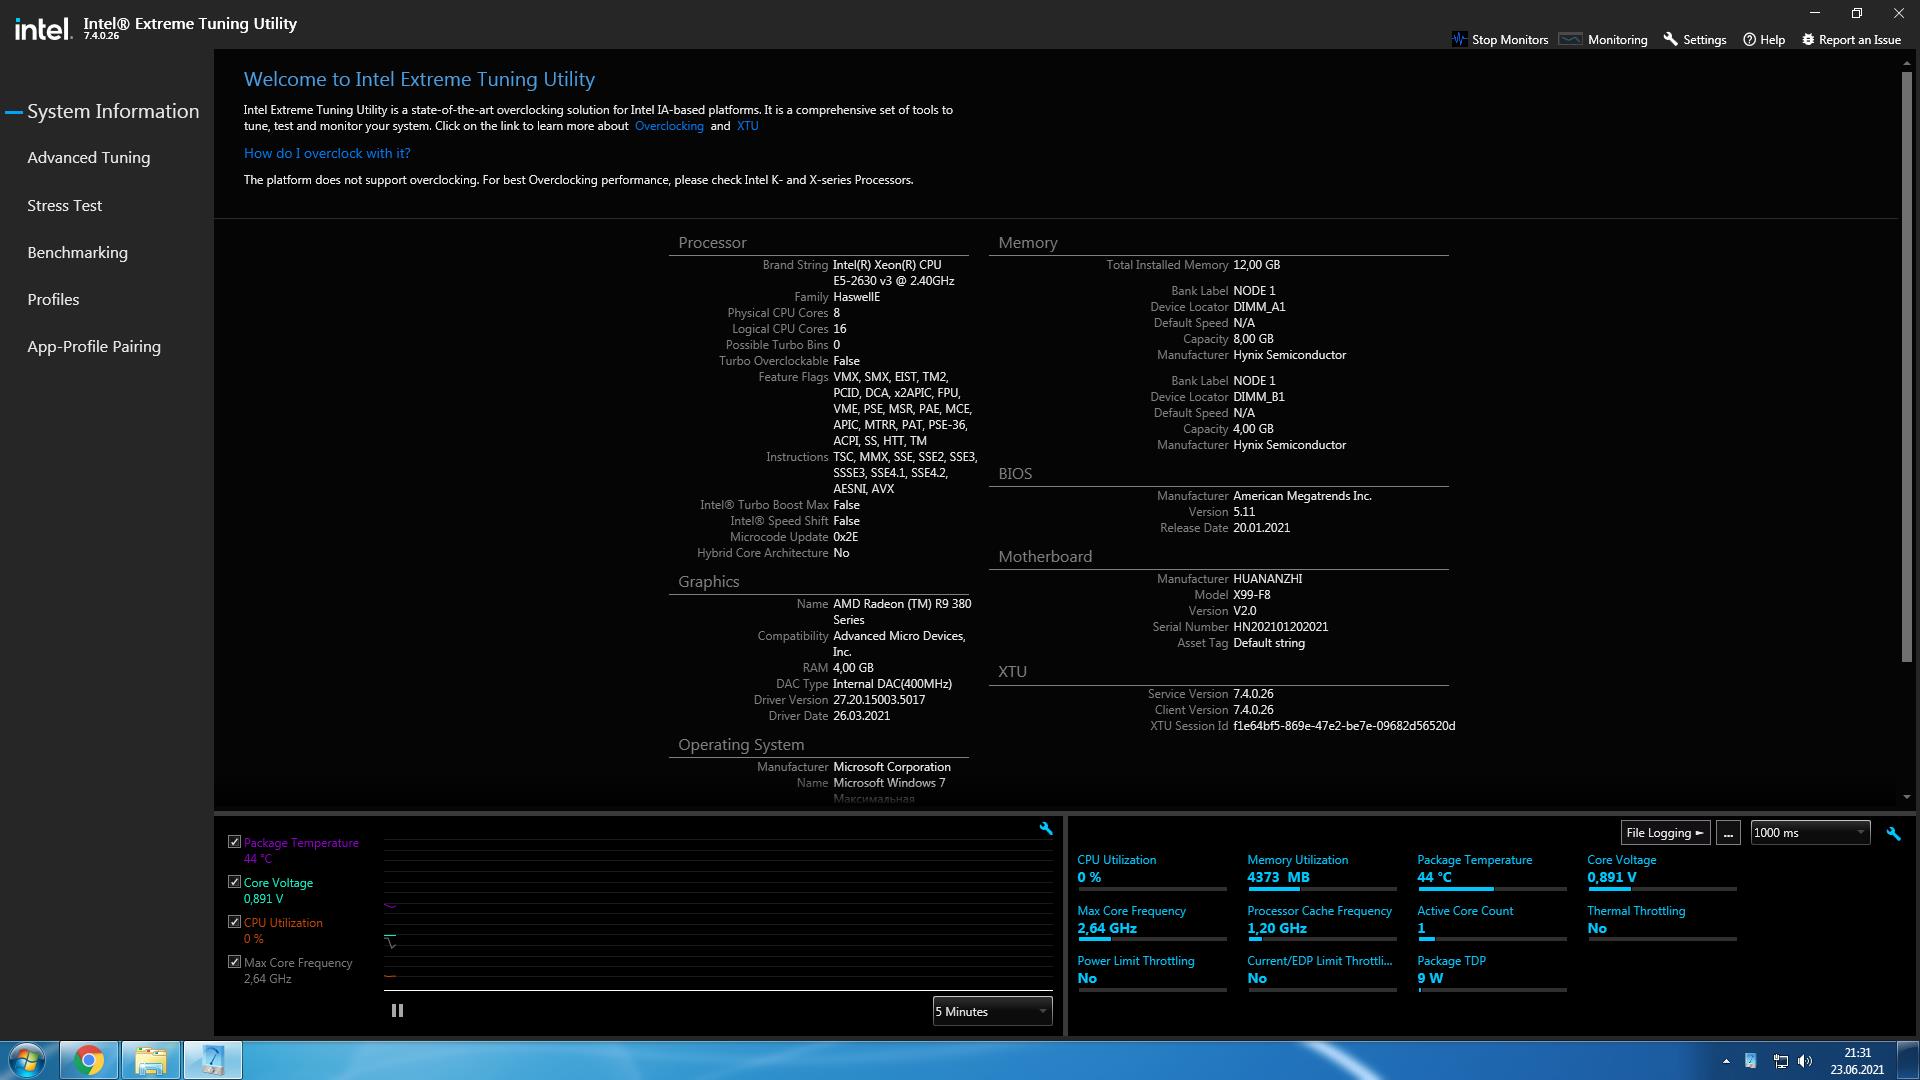Open the Monitoring view icon
This screenshot has height=1080, width=1920.
point(1571,40)
